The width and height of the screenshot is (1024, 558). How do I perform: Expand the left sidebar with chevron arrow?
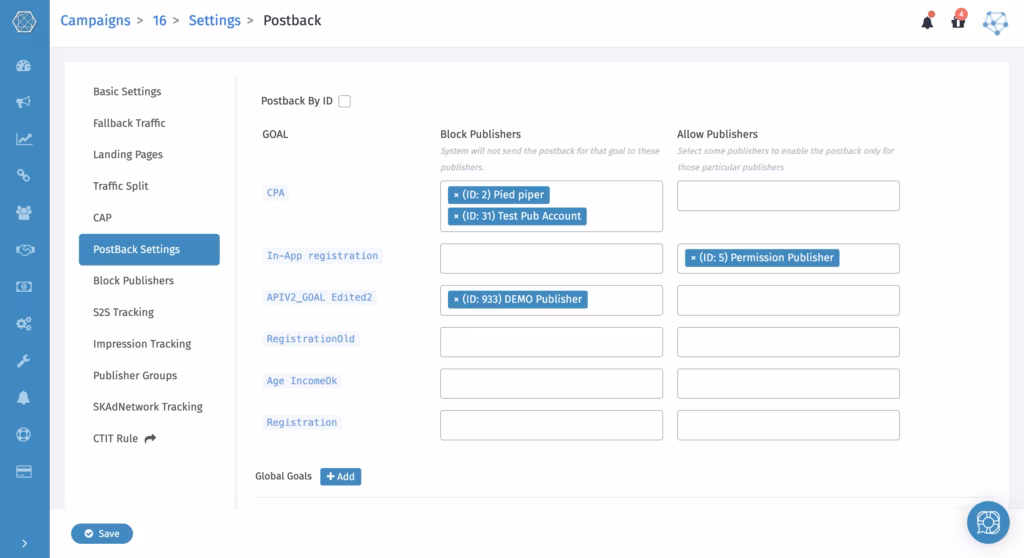click(x=24, y=543)
